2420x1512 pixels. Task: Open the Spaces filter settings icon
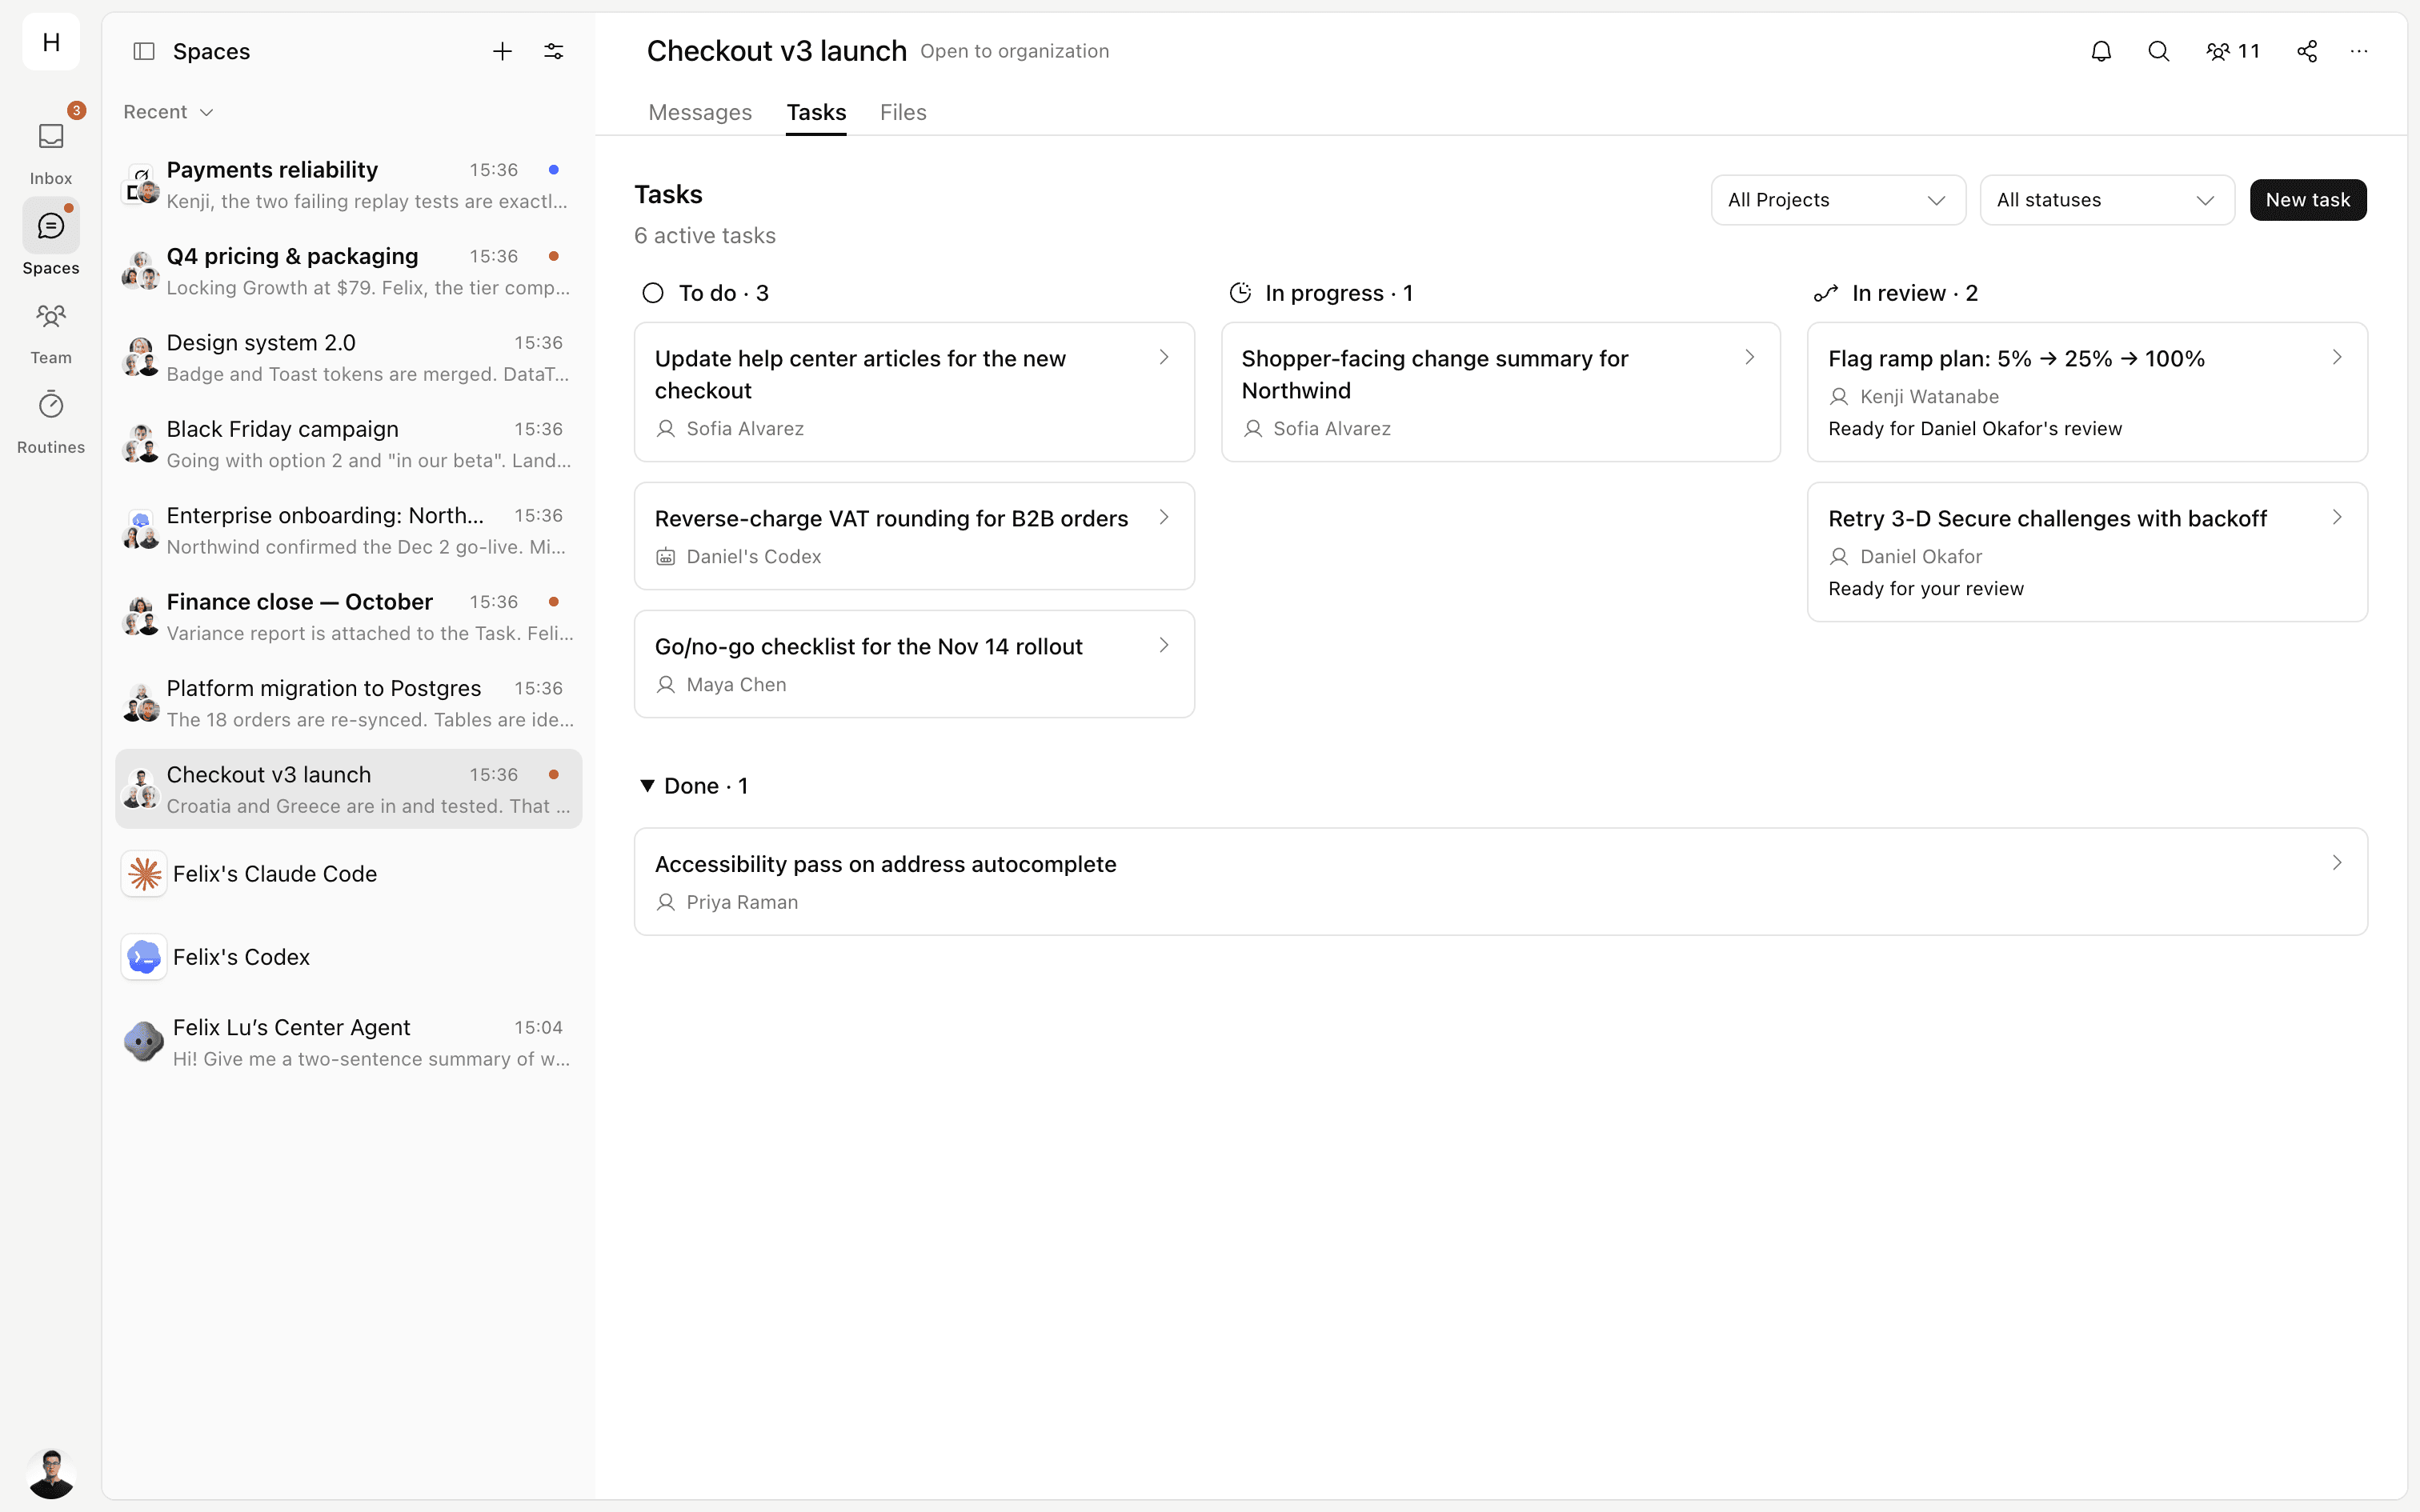tap(553, 51)
